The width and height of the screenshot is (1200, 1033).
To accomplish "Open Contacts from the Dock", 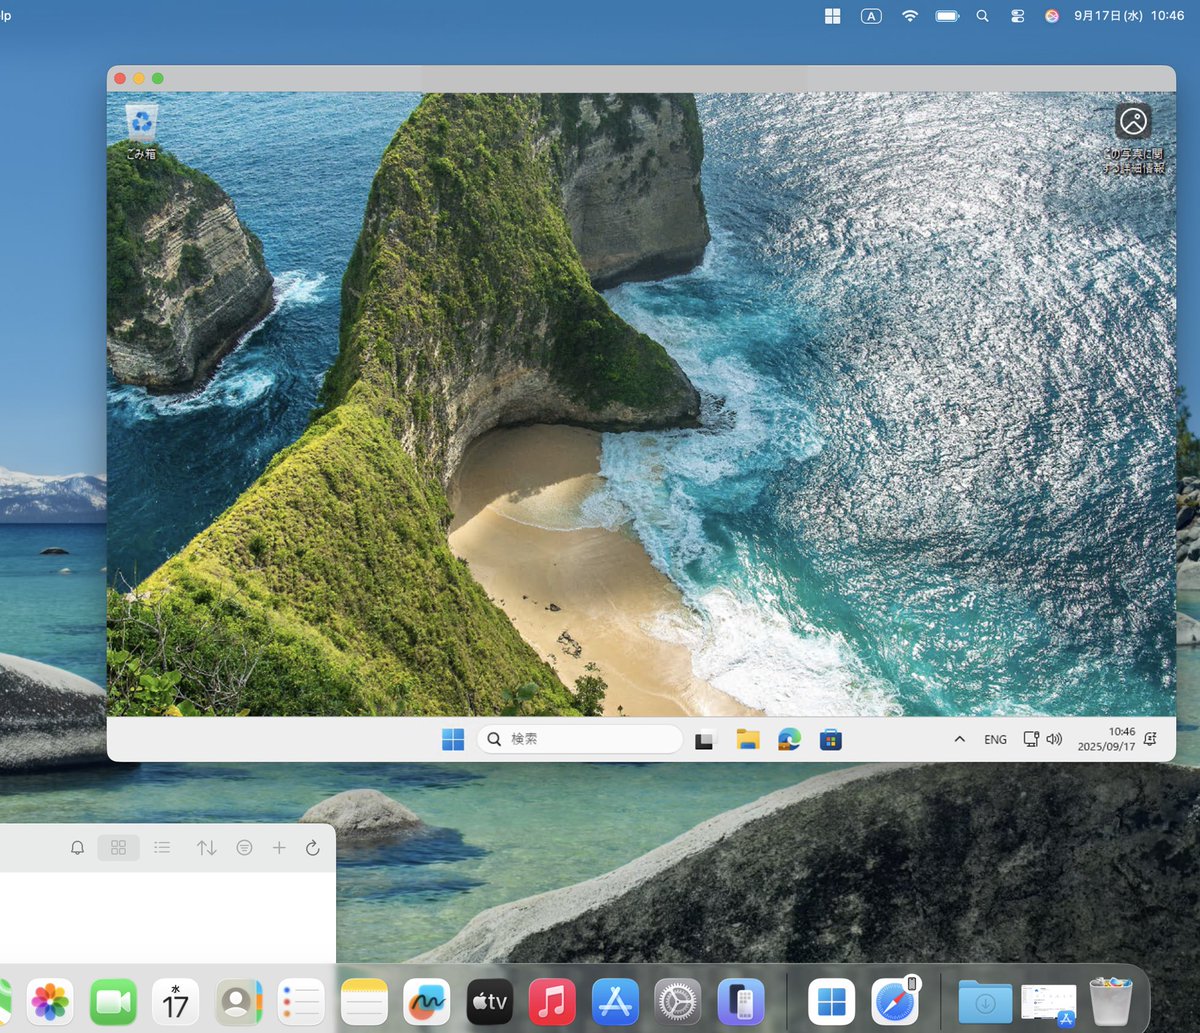I will (238, 1001).
